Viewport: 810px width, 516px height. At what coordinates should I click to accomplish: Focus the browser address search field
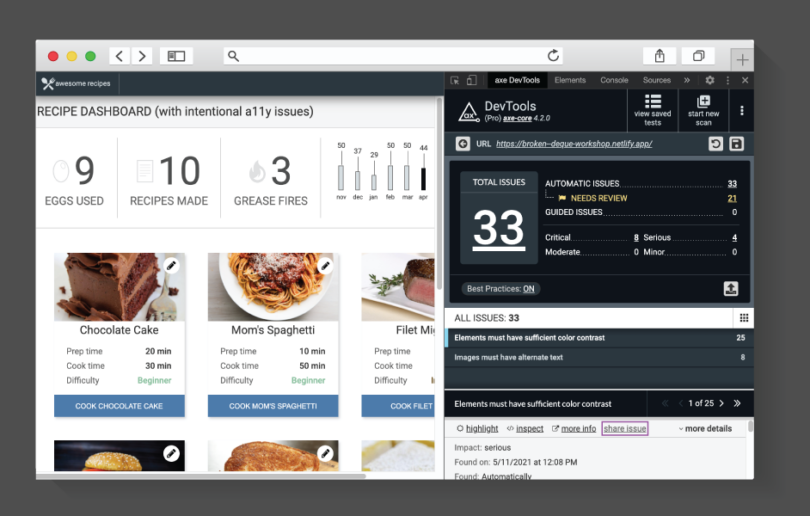tap(393, 56)
